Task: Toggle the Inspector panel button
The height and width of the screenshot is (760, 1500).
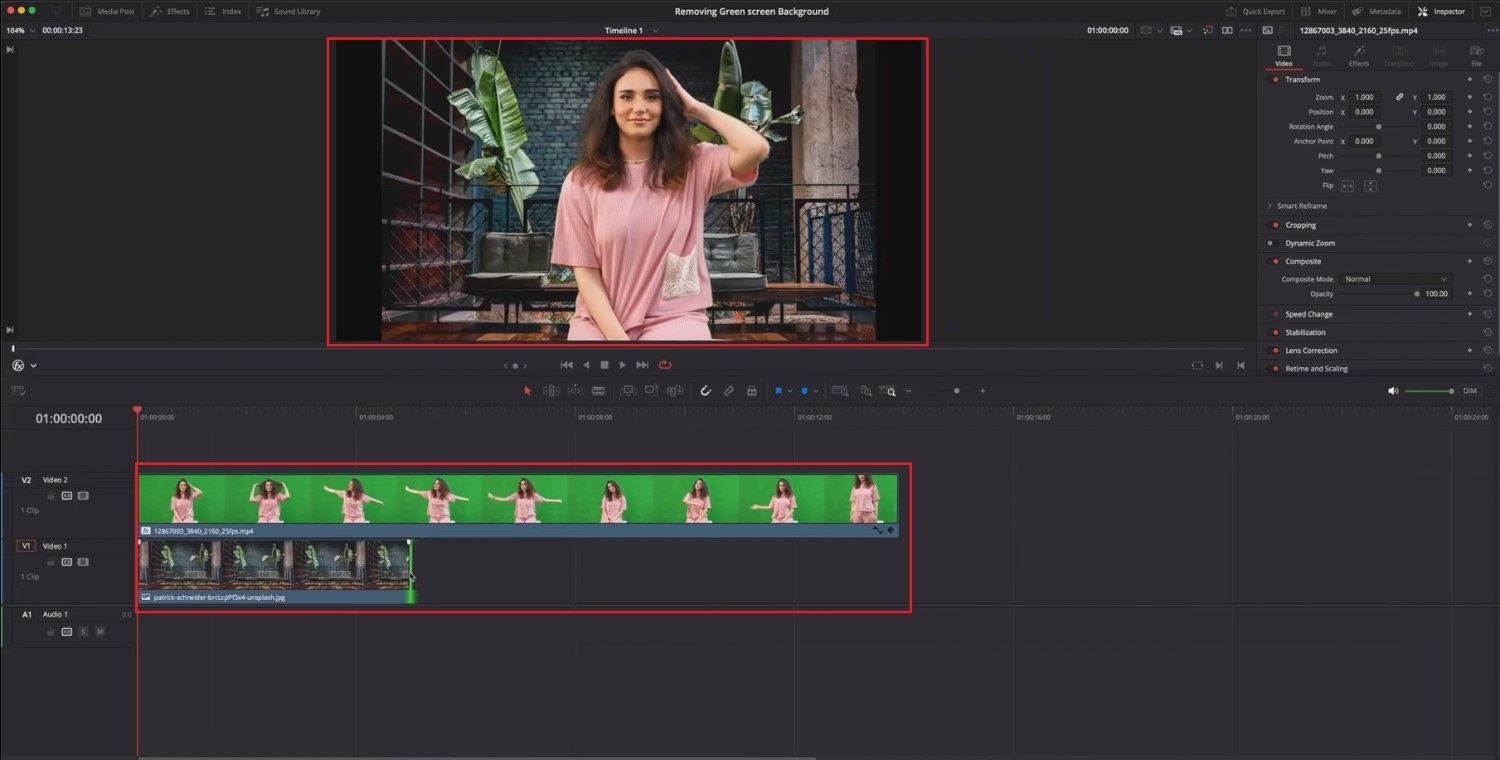Action: click(1441, 11)
